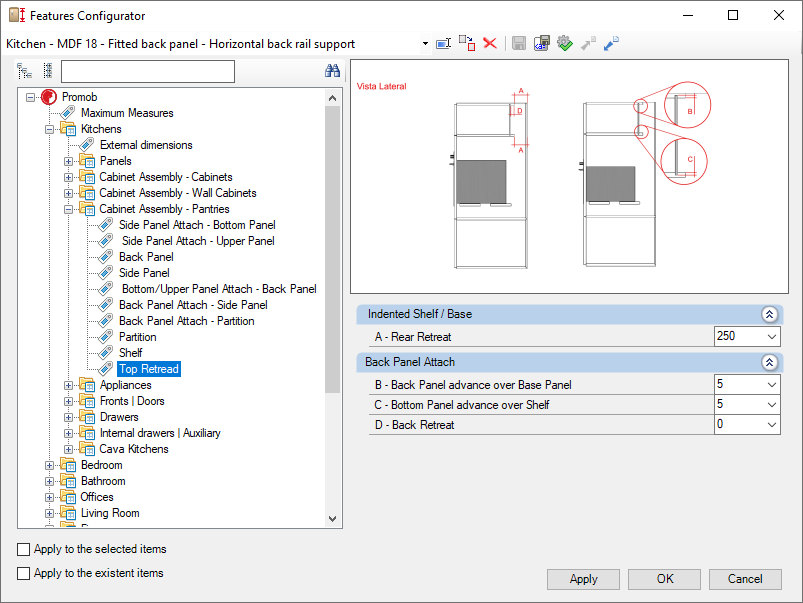
Task: Collapse Cabinet Assembly - Pantries folder
Action: tap(68, 209)
